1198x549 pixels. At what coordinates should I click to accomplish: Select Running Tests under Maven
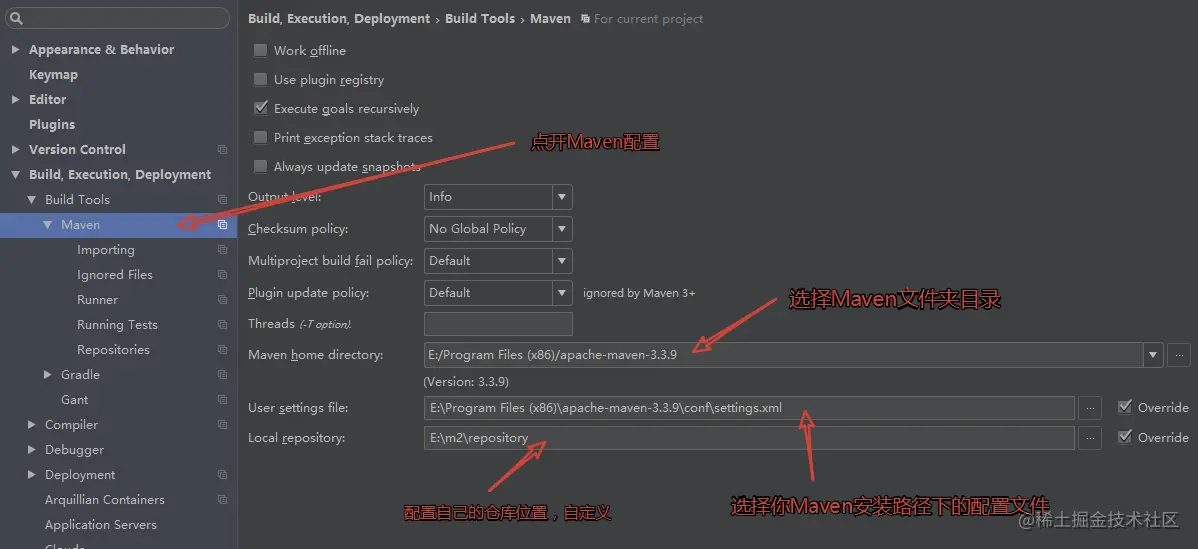117,325
